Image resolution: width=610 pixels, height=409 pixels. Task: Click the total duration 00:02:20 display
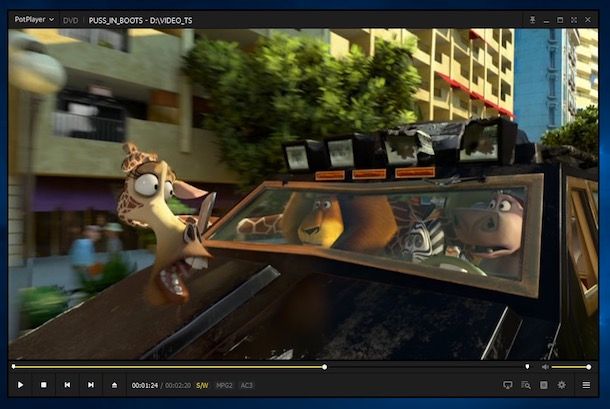(x=178, y=385)
